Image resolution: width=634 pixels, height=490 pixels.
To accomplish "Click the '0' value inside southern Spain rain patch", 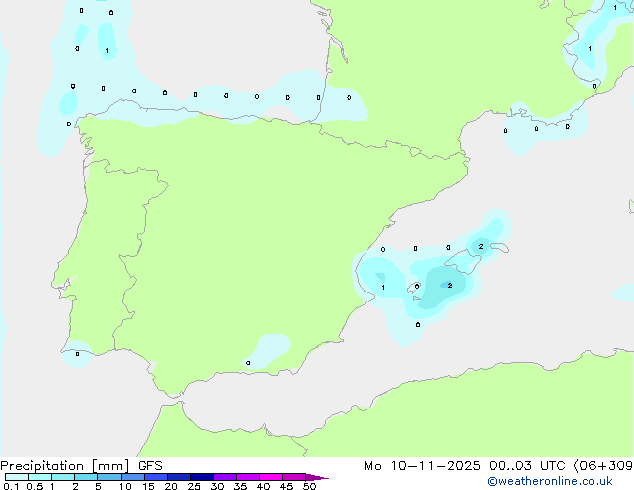I will pos(248,363).
